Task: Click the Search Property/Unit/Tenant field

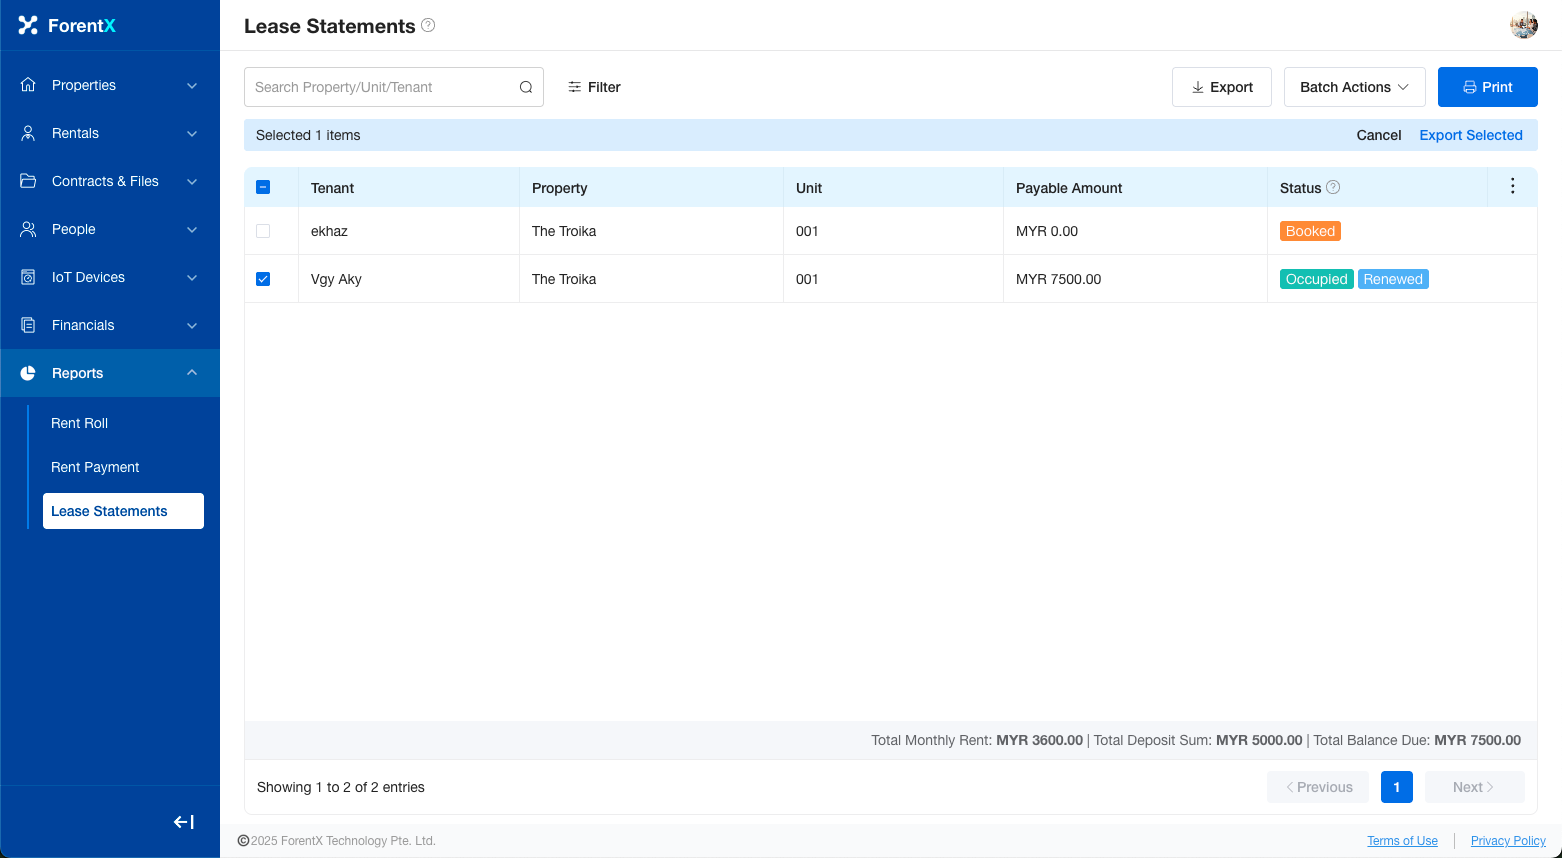Action: coord(380,87)
